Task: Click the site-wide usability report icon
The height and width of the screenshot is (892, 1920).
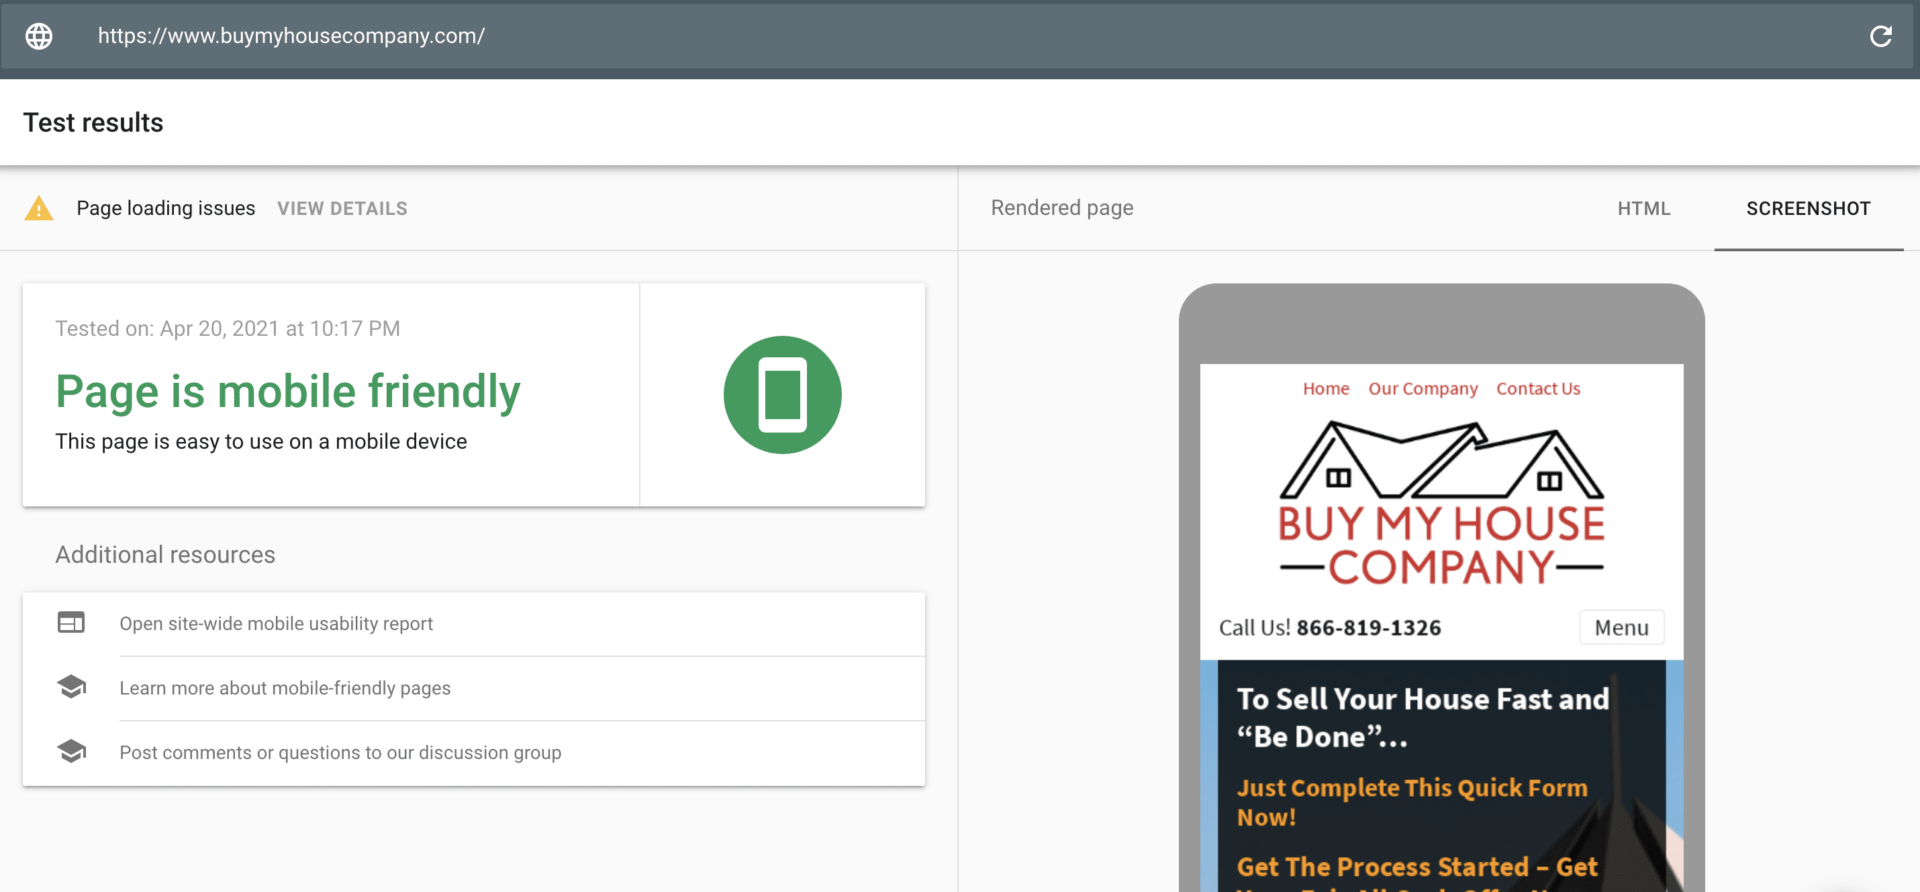Action: click(x=71, y=623)
